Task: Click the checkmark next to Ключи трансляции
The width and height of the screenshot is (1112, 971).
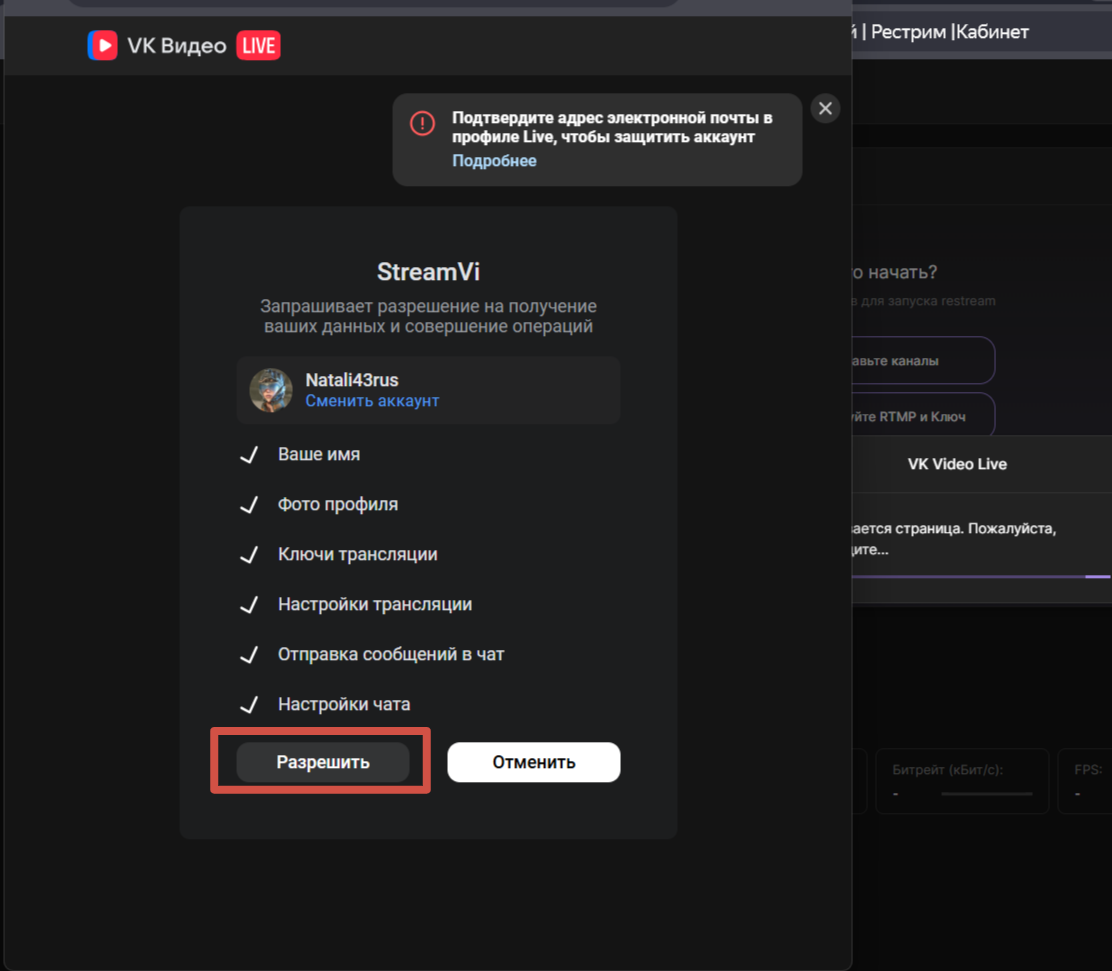Action: [x=249, y=555]
